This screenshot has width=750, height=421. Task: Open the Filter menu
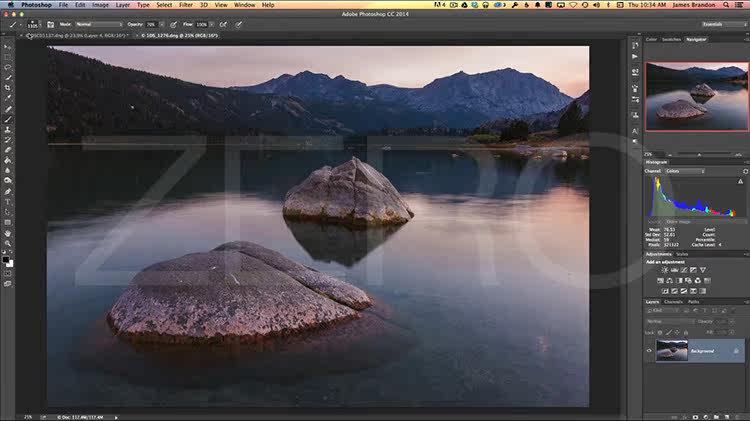(x=186, y=5)
